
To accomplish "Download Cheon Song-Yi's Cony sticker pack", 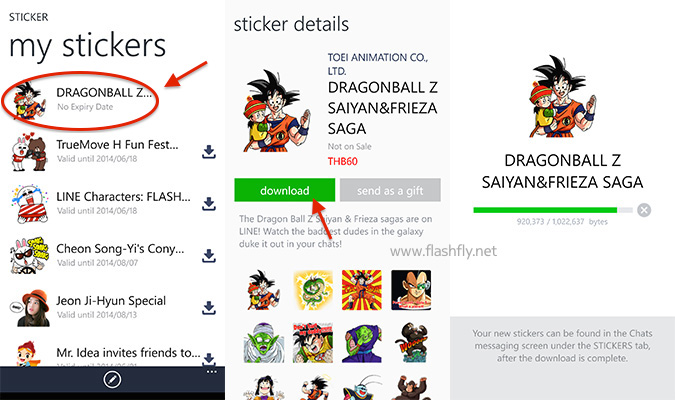I will (209, 255).
